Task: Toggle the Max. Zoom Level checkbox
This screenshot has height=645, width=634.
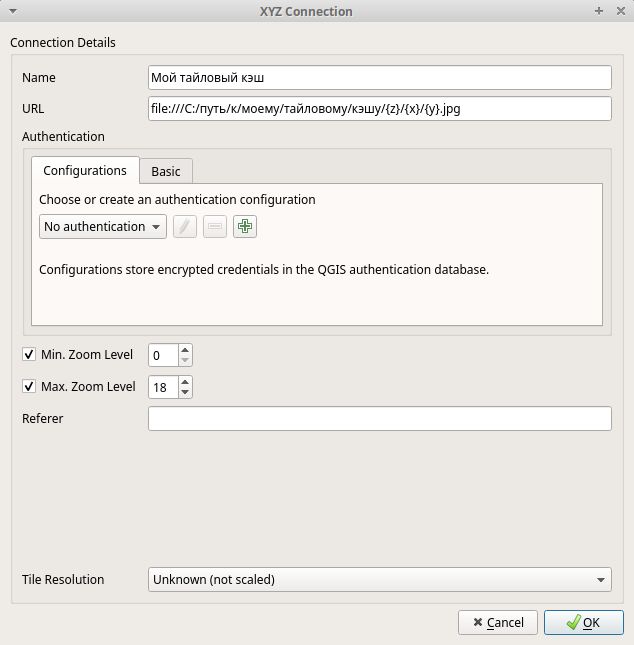Action: pos(29,387)
